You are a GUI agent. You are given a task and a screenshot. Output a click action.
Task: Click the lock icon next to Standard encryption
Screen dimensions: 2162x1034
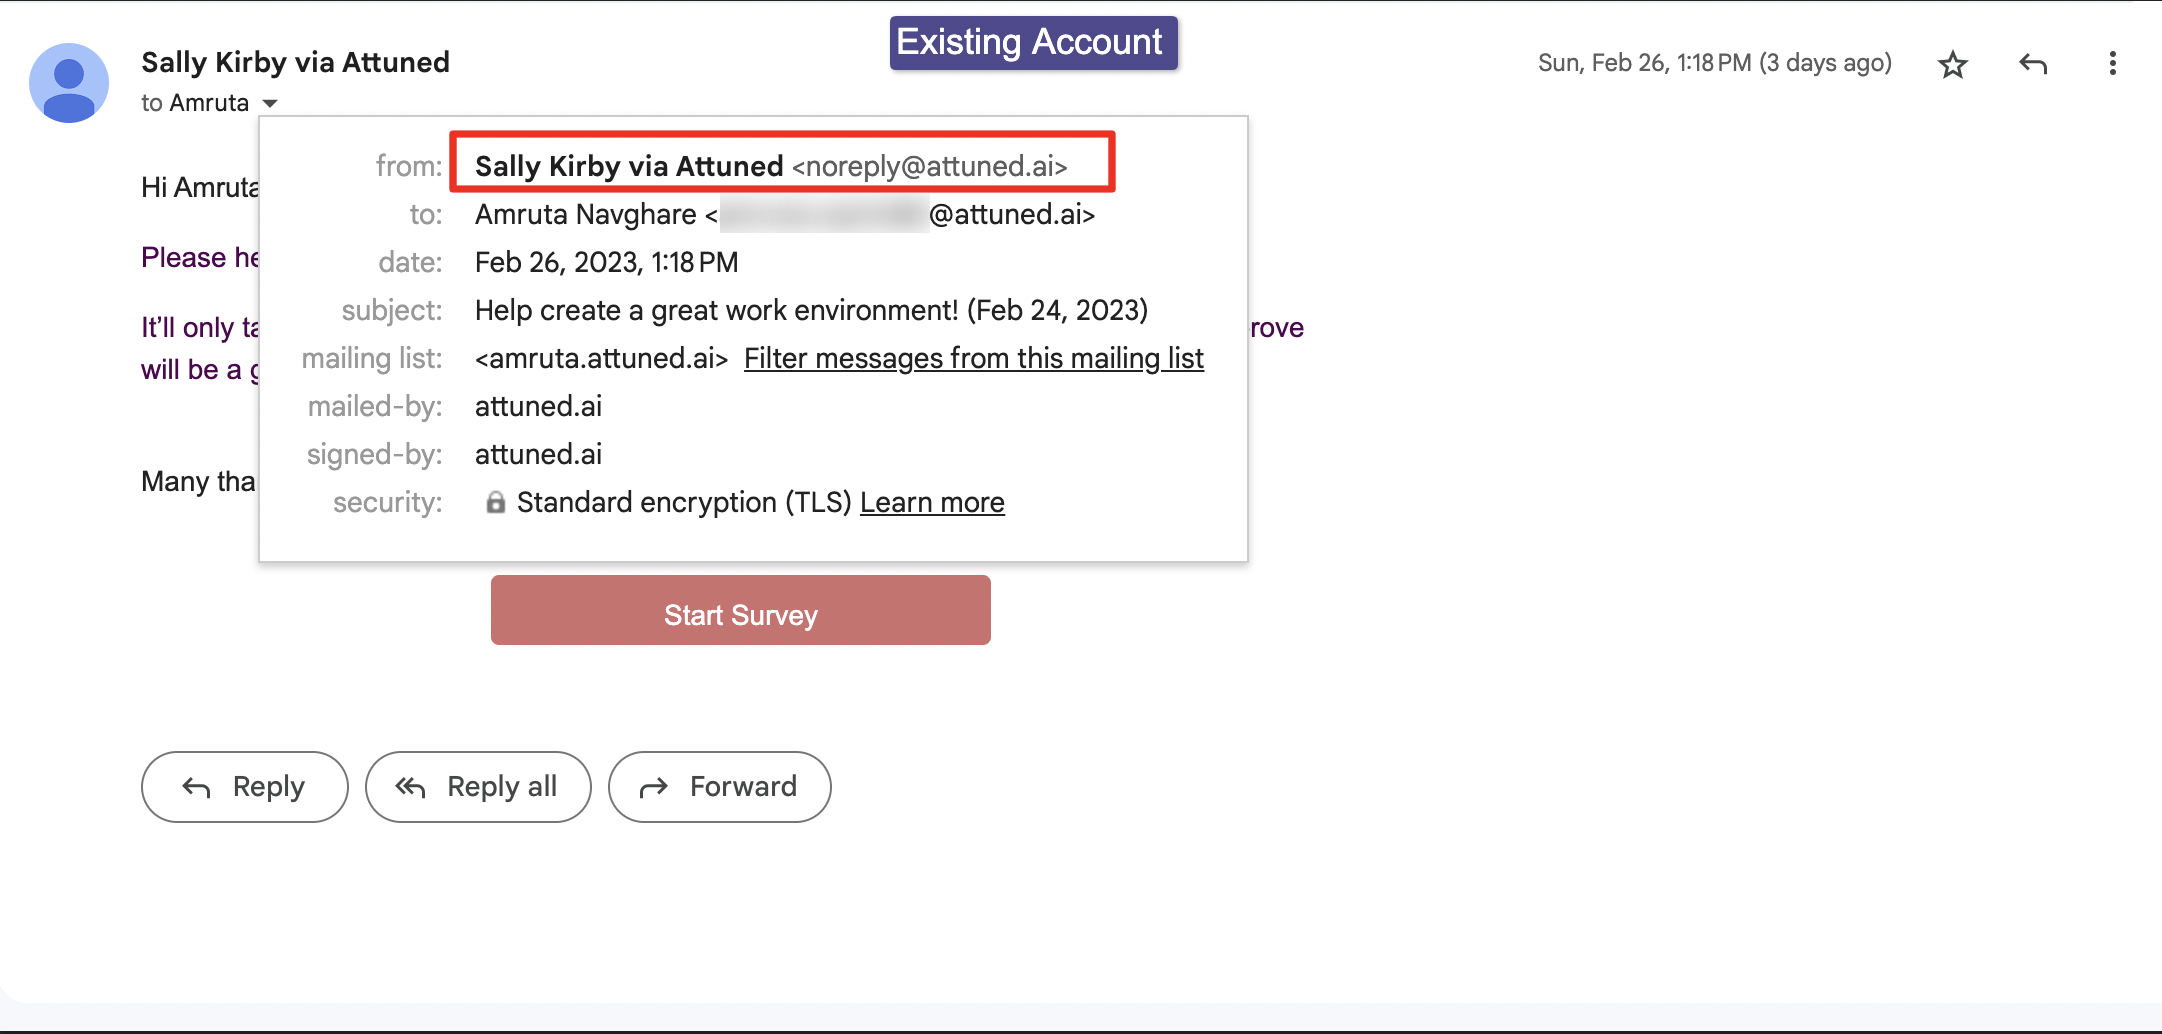click(495, 502)
